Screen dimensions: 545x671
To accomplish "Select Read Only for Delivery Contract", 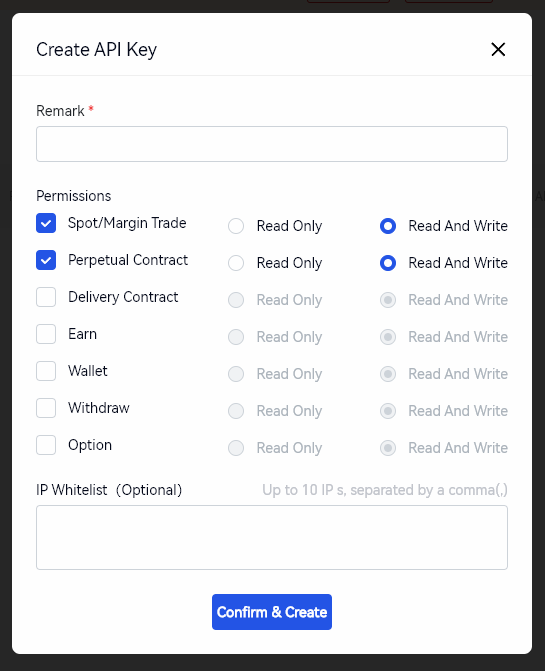I will click(236, 300).
